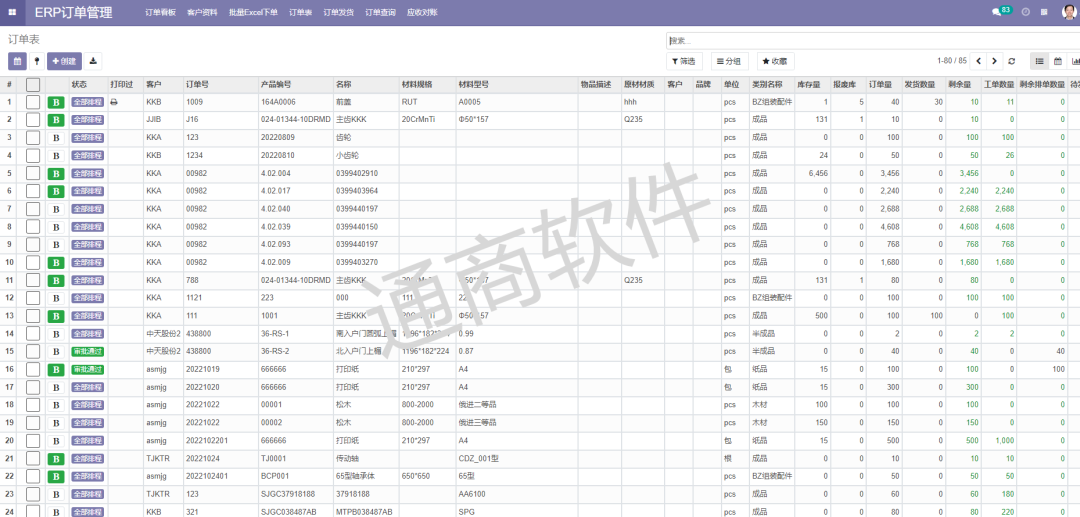Select the list view icon
The width and height of the screenshot is (1080, 517).
[x=1040, y=61]
